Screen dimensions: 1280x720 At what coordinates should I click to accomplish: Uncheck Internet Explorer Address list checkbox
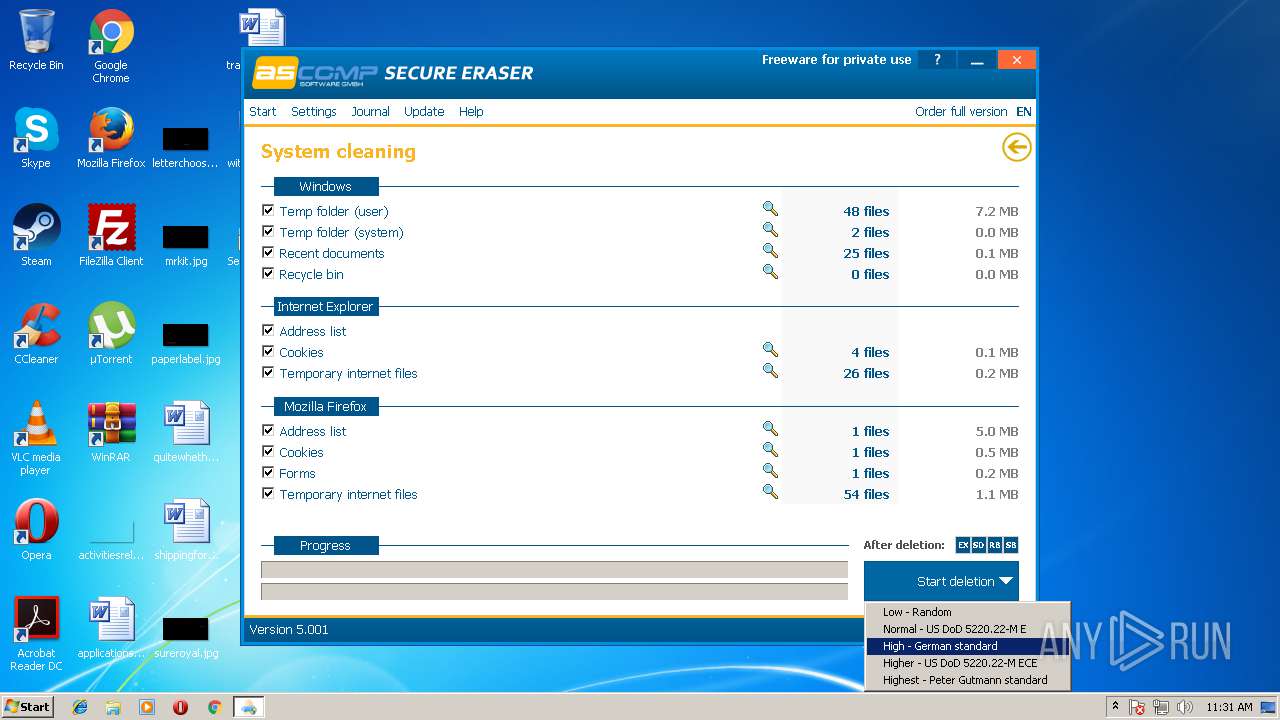[268, 331]
